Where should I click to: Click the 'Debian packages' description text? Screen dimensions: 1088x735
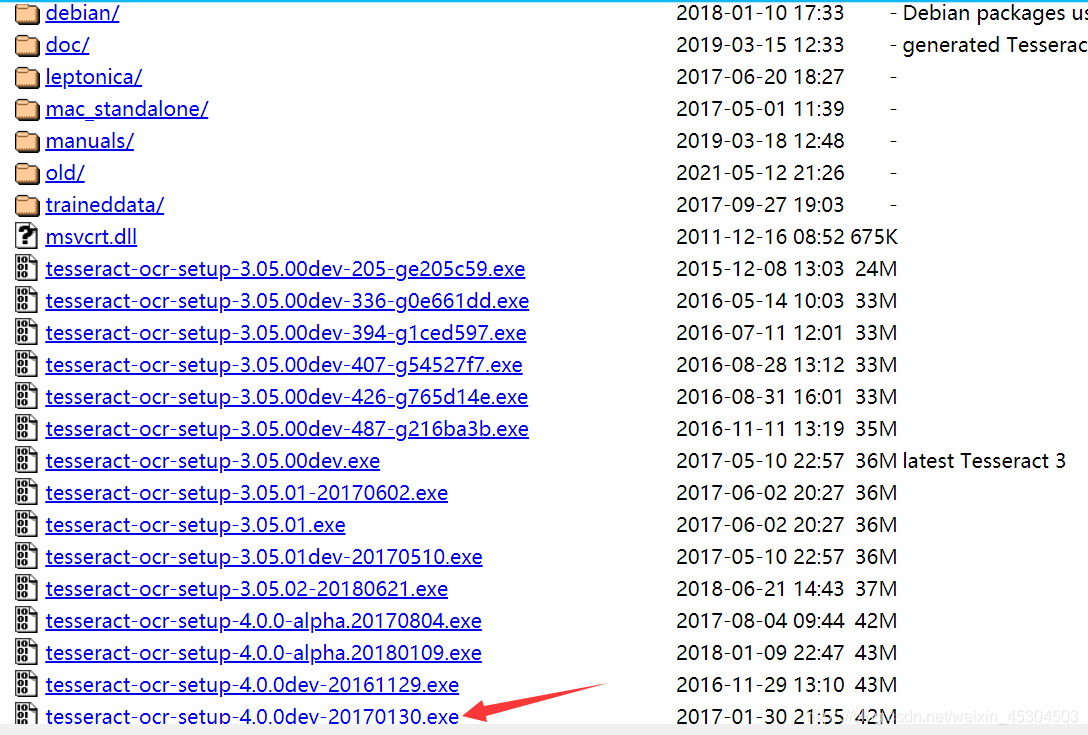pyautogui.click(x=995, y=13)
